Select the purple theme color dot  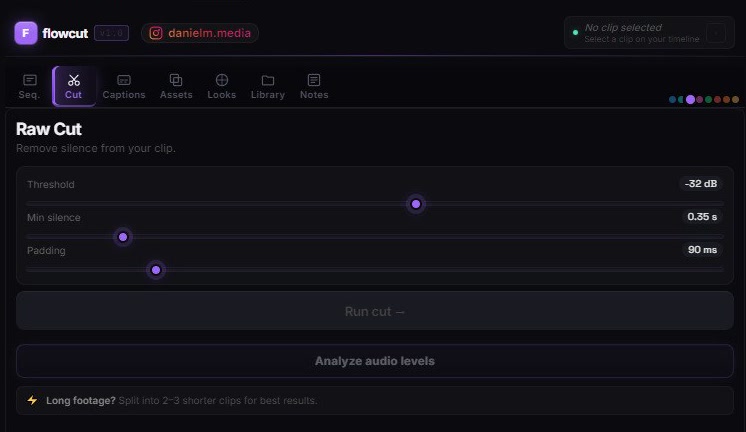(x=690, y=99)
